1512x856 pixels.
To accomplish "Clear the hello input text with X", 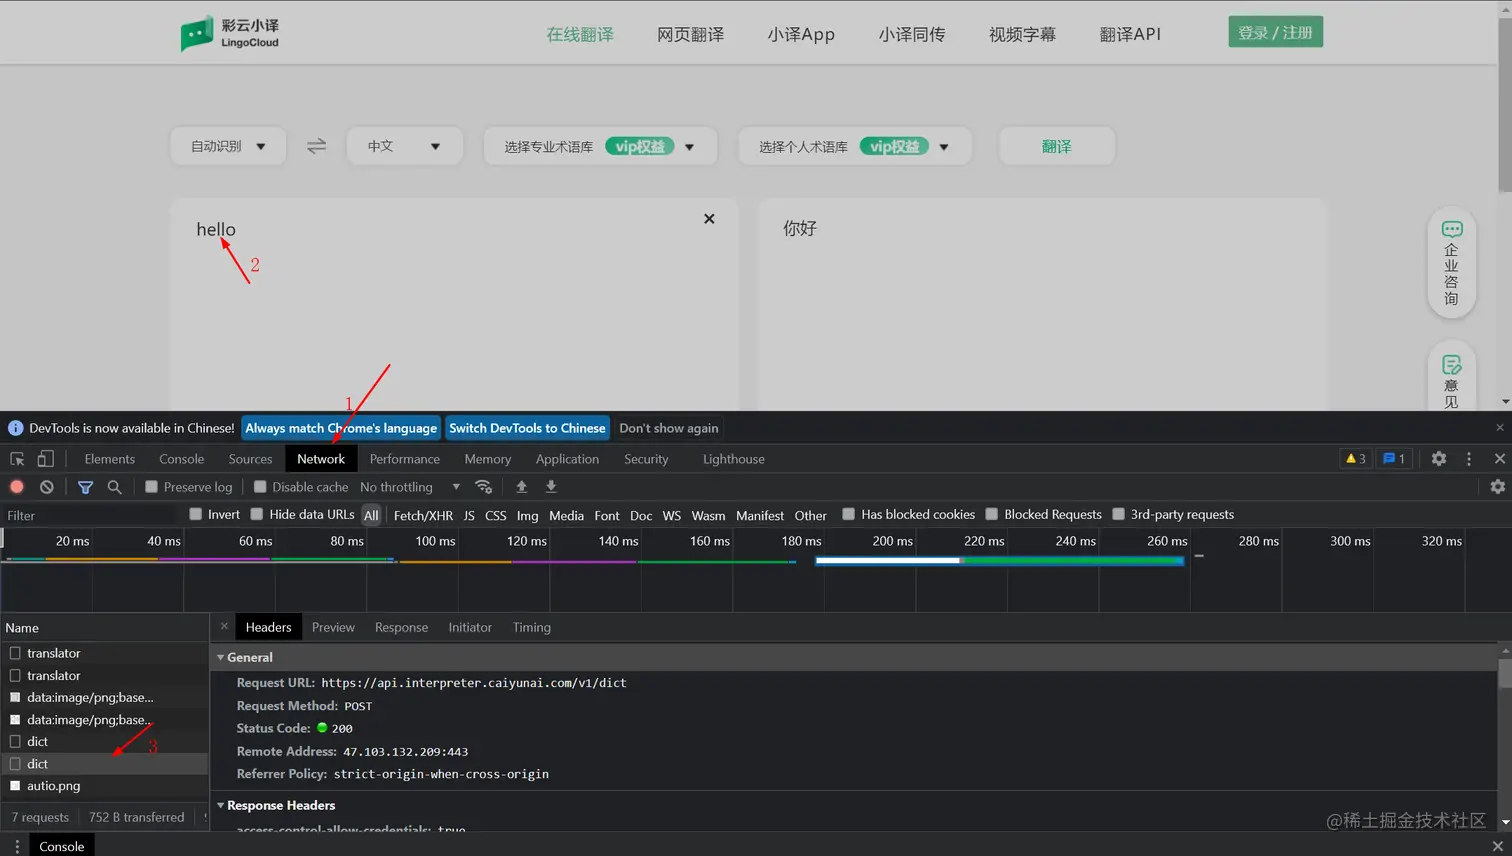I will 709,219.
